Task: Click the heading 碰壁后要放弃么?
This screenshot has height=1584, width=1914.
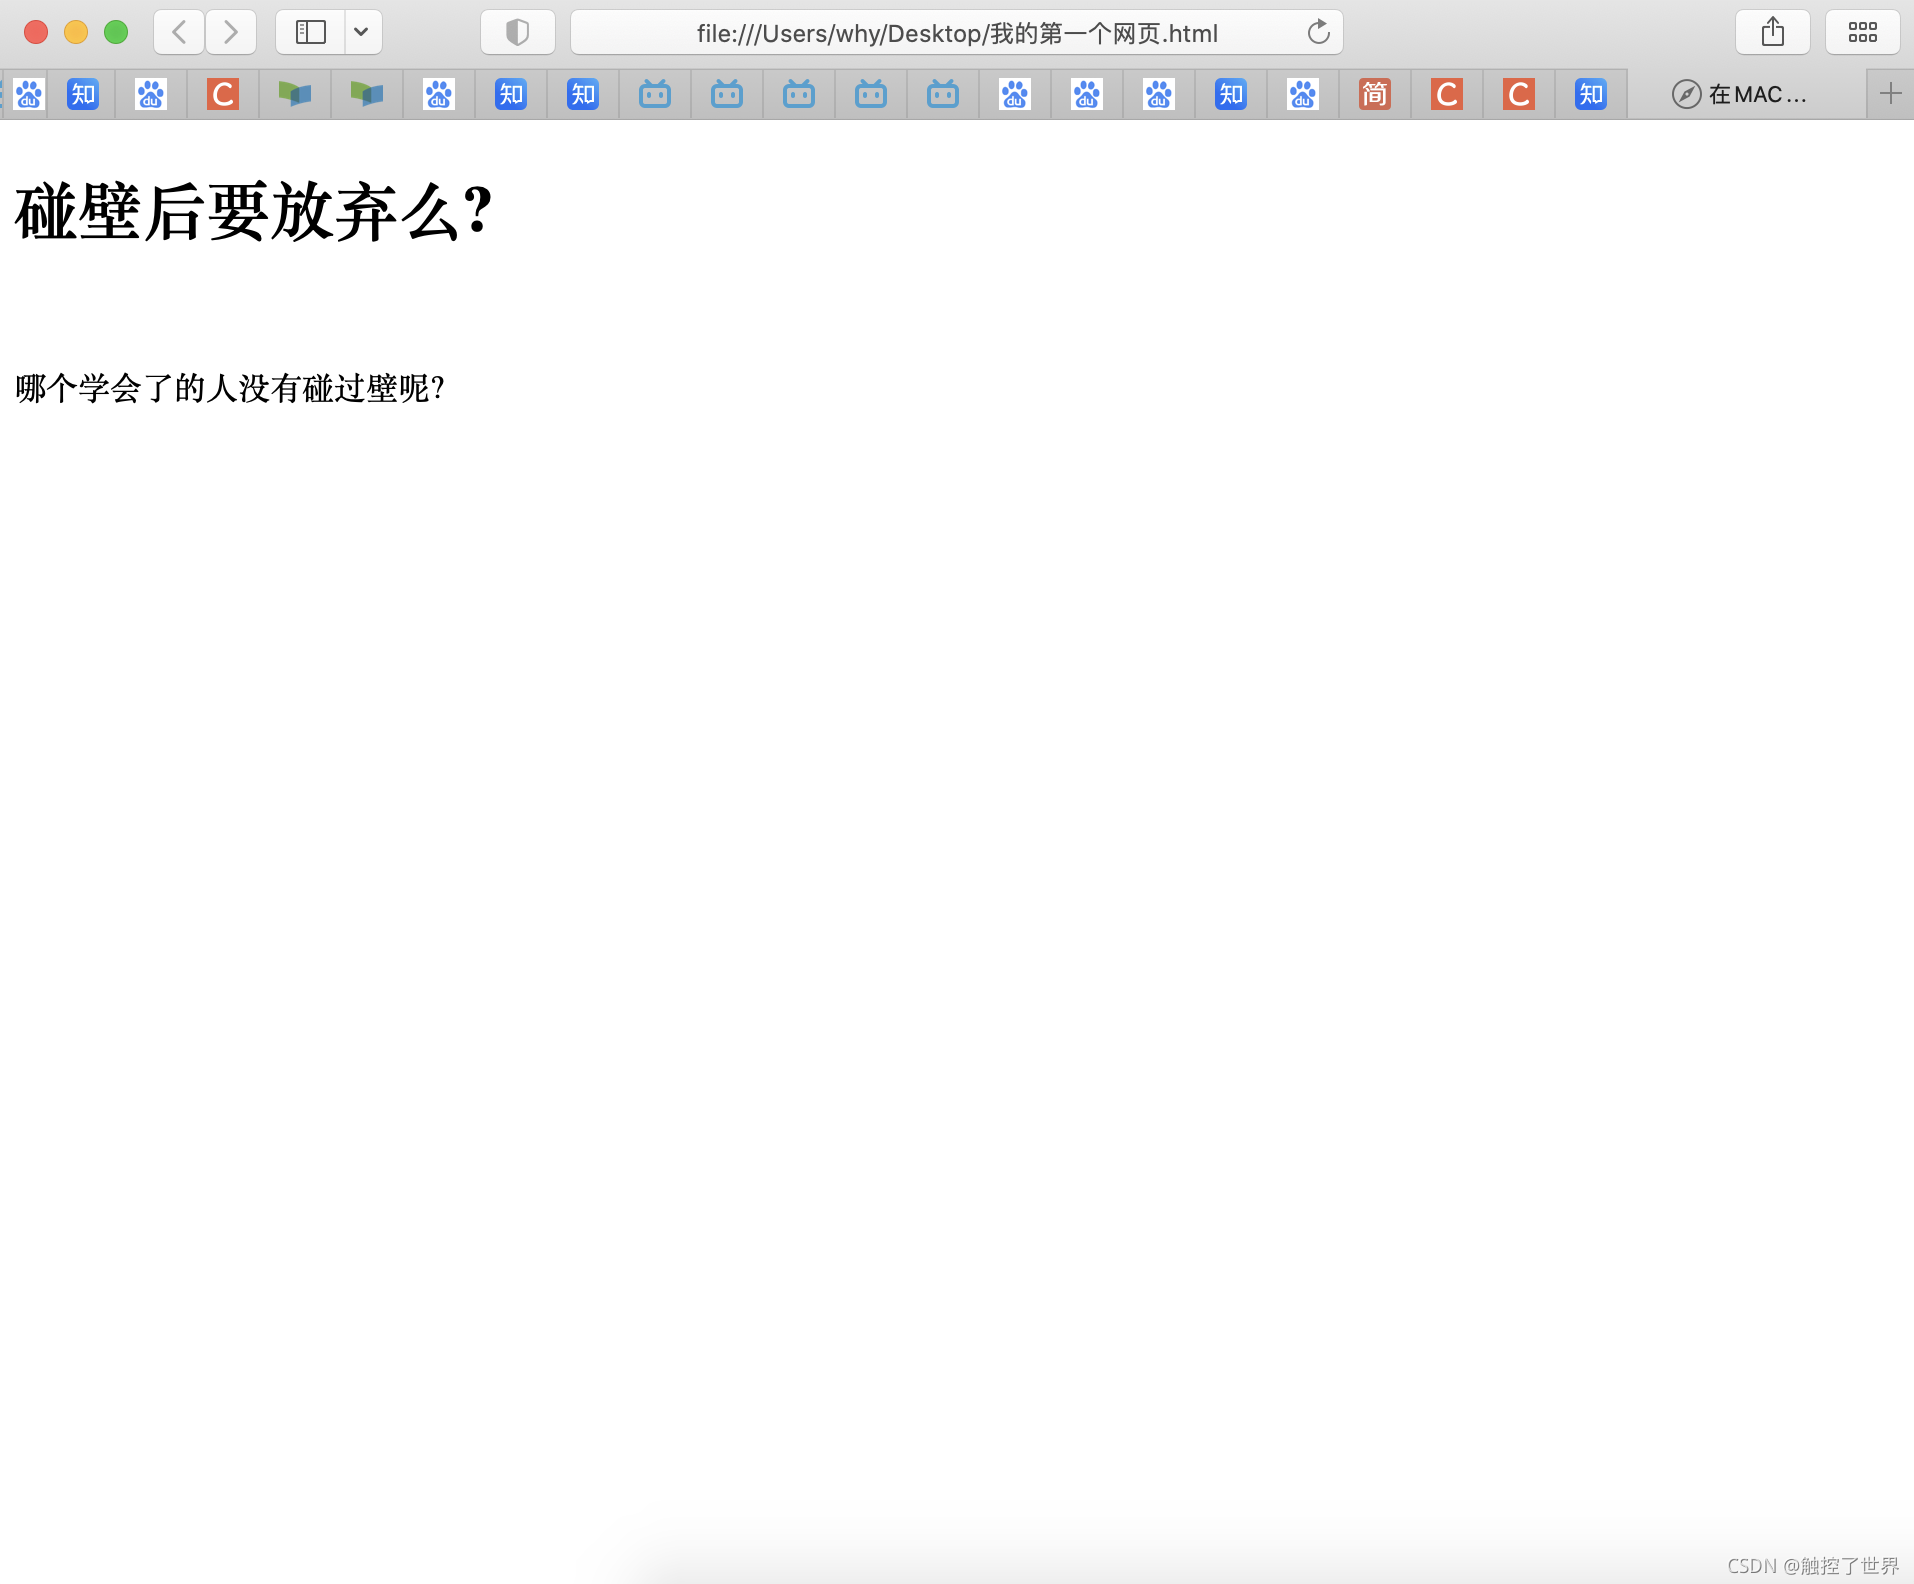Action: click(254, 212)
